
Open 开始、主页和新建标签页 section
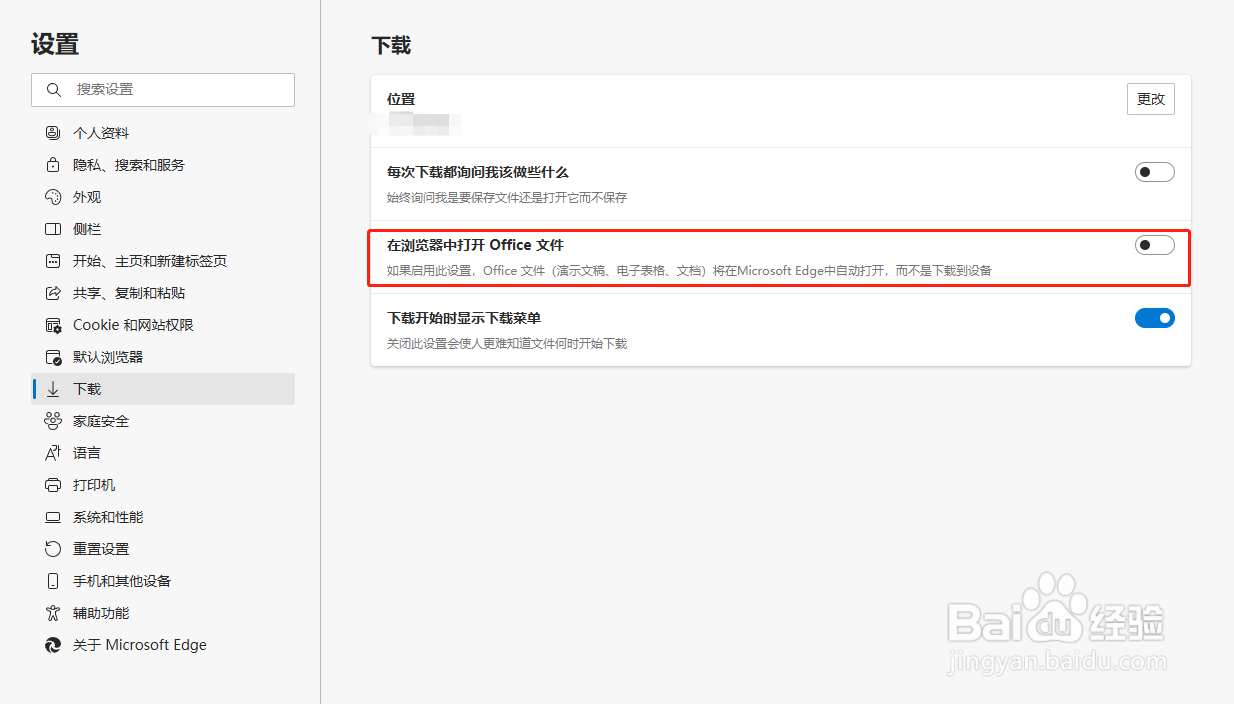[x=163, y=261]
